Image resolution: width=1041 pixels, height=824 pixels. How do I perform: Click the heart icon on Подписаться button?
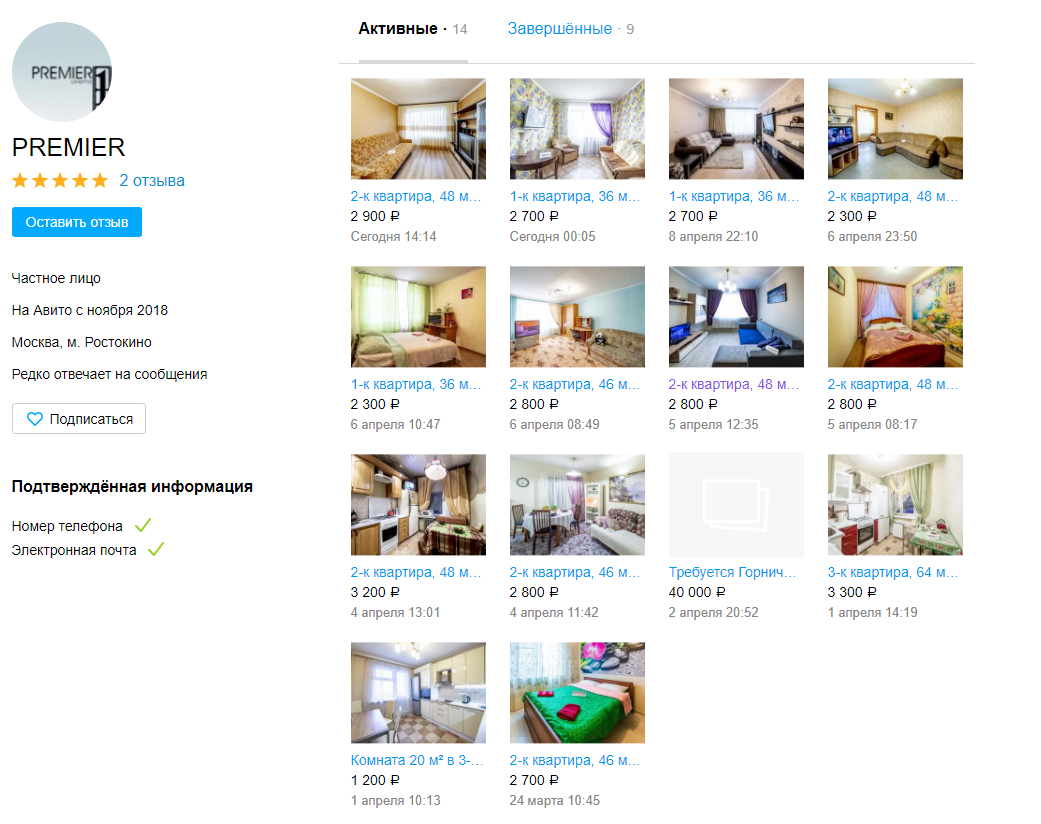click(x=35, y=419)
